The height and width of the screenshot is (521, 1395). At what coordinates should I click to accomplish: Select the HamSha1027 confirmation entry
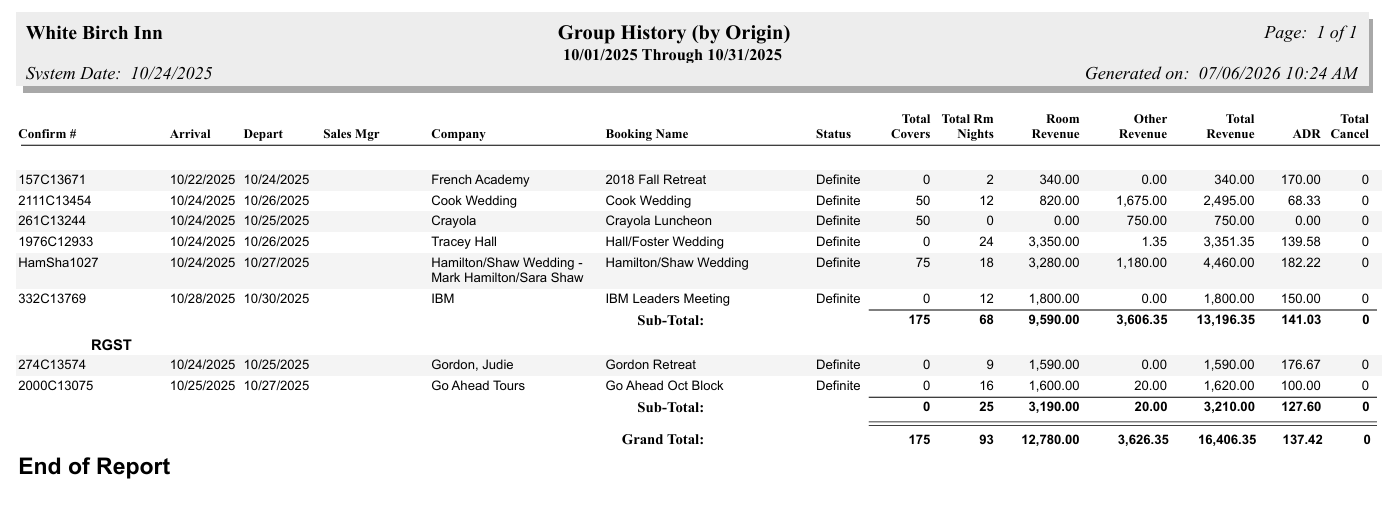pos(58,263)
